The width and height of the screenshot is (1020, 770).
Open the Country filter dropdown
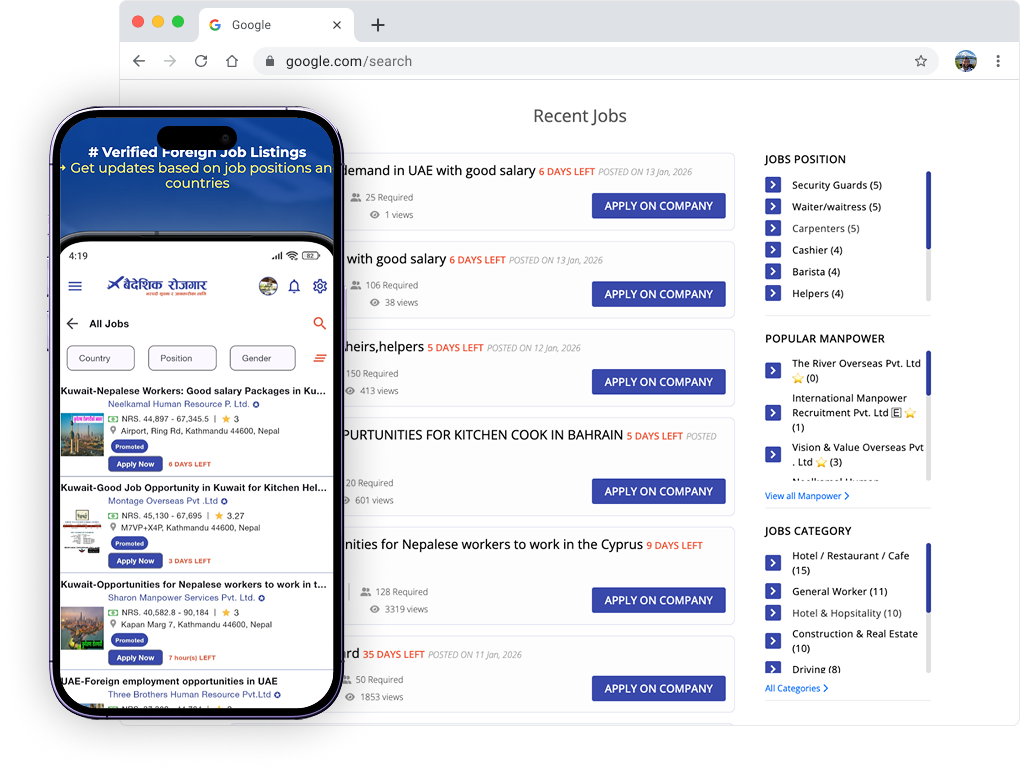(100, 358)
